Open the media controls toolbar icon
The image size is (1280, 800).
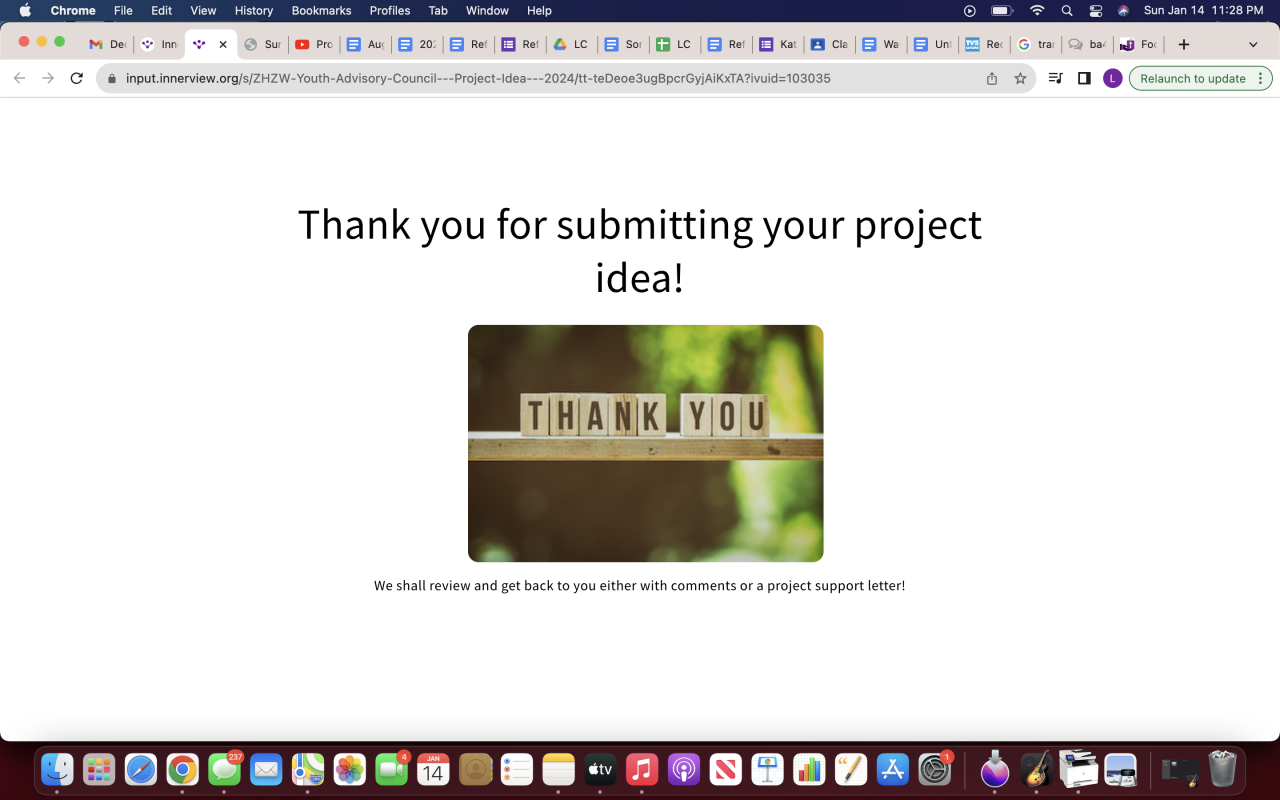point(1055,78)
